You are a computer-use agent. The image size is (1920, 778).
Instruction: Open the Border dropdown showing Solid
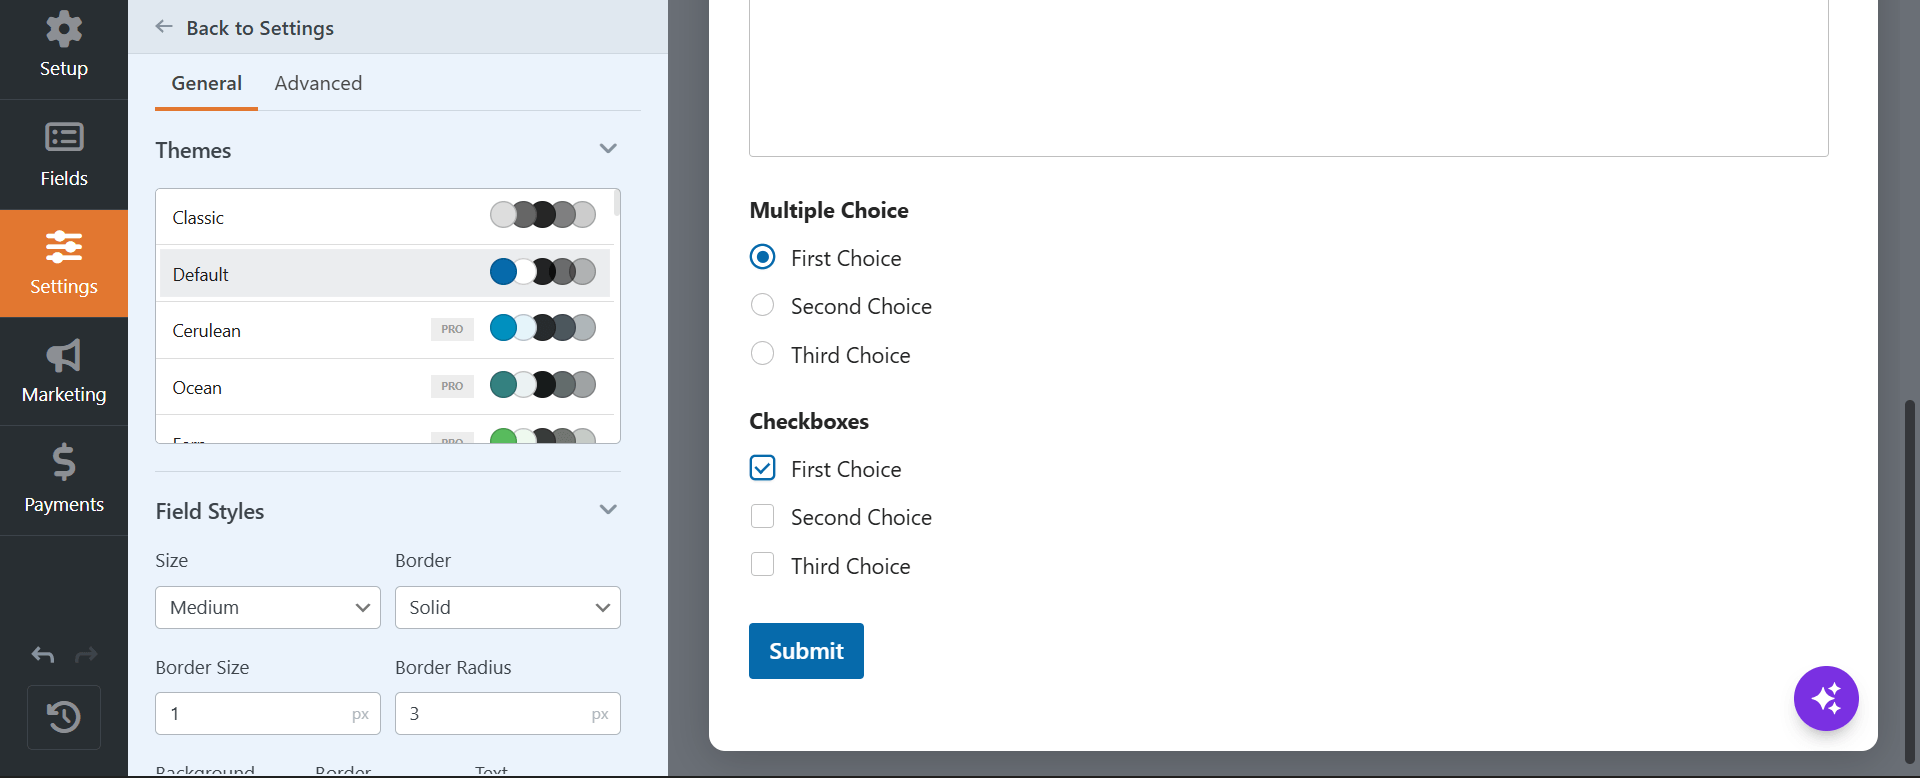point(508,608)
